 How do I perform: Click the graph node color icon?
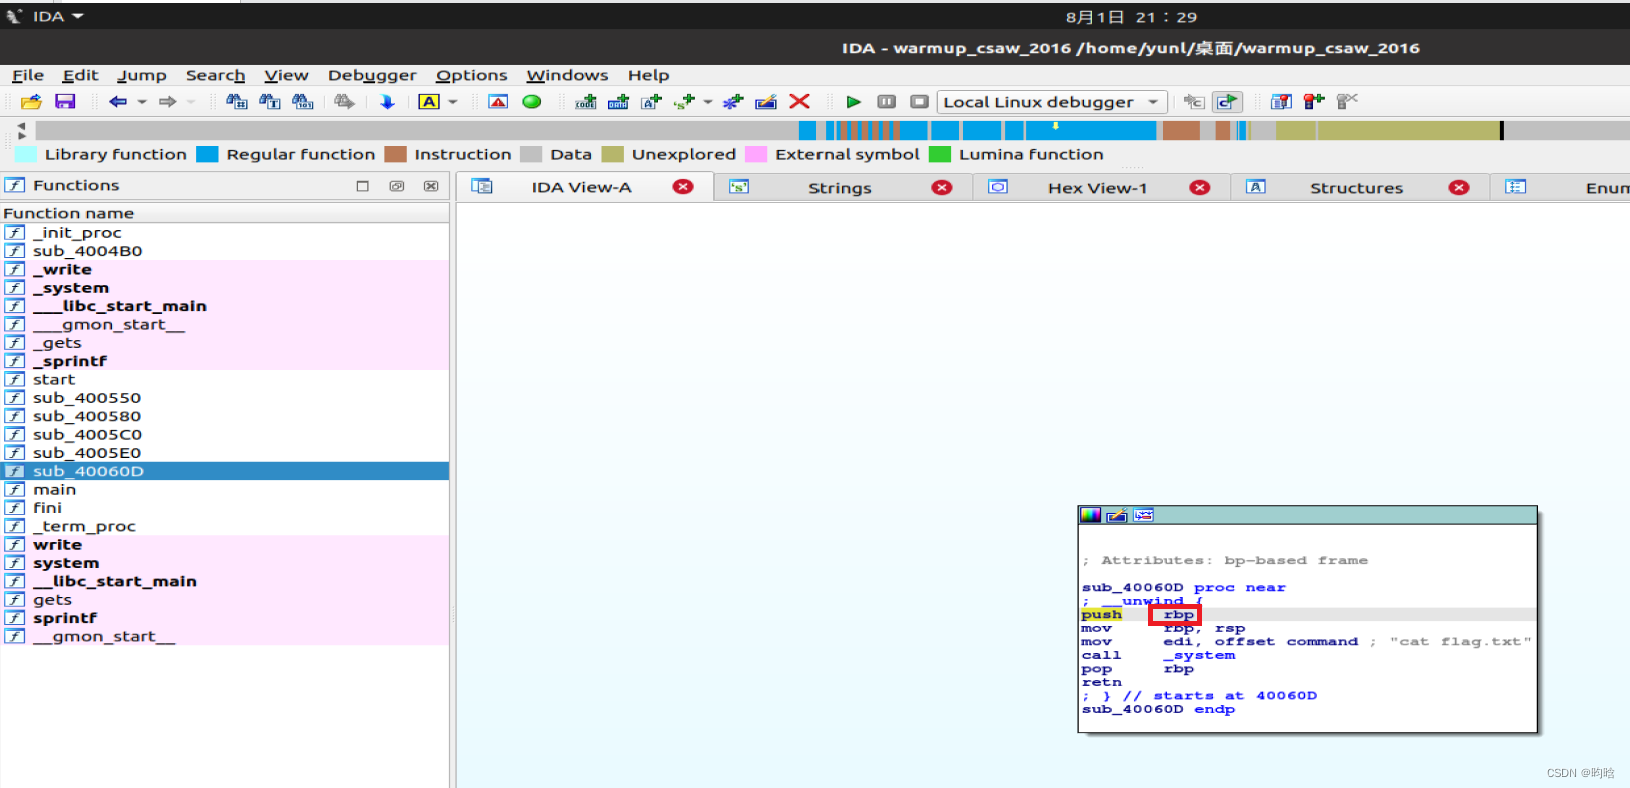click(x=1091, y=515)
